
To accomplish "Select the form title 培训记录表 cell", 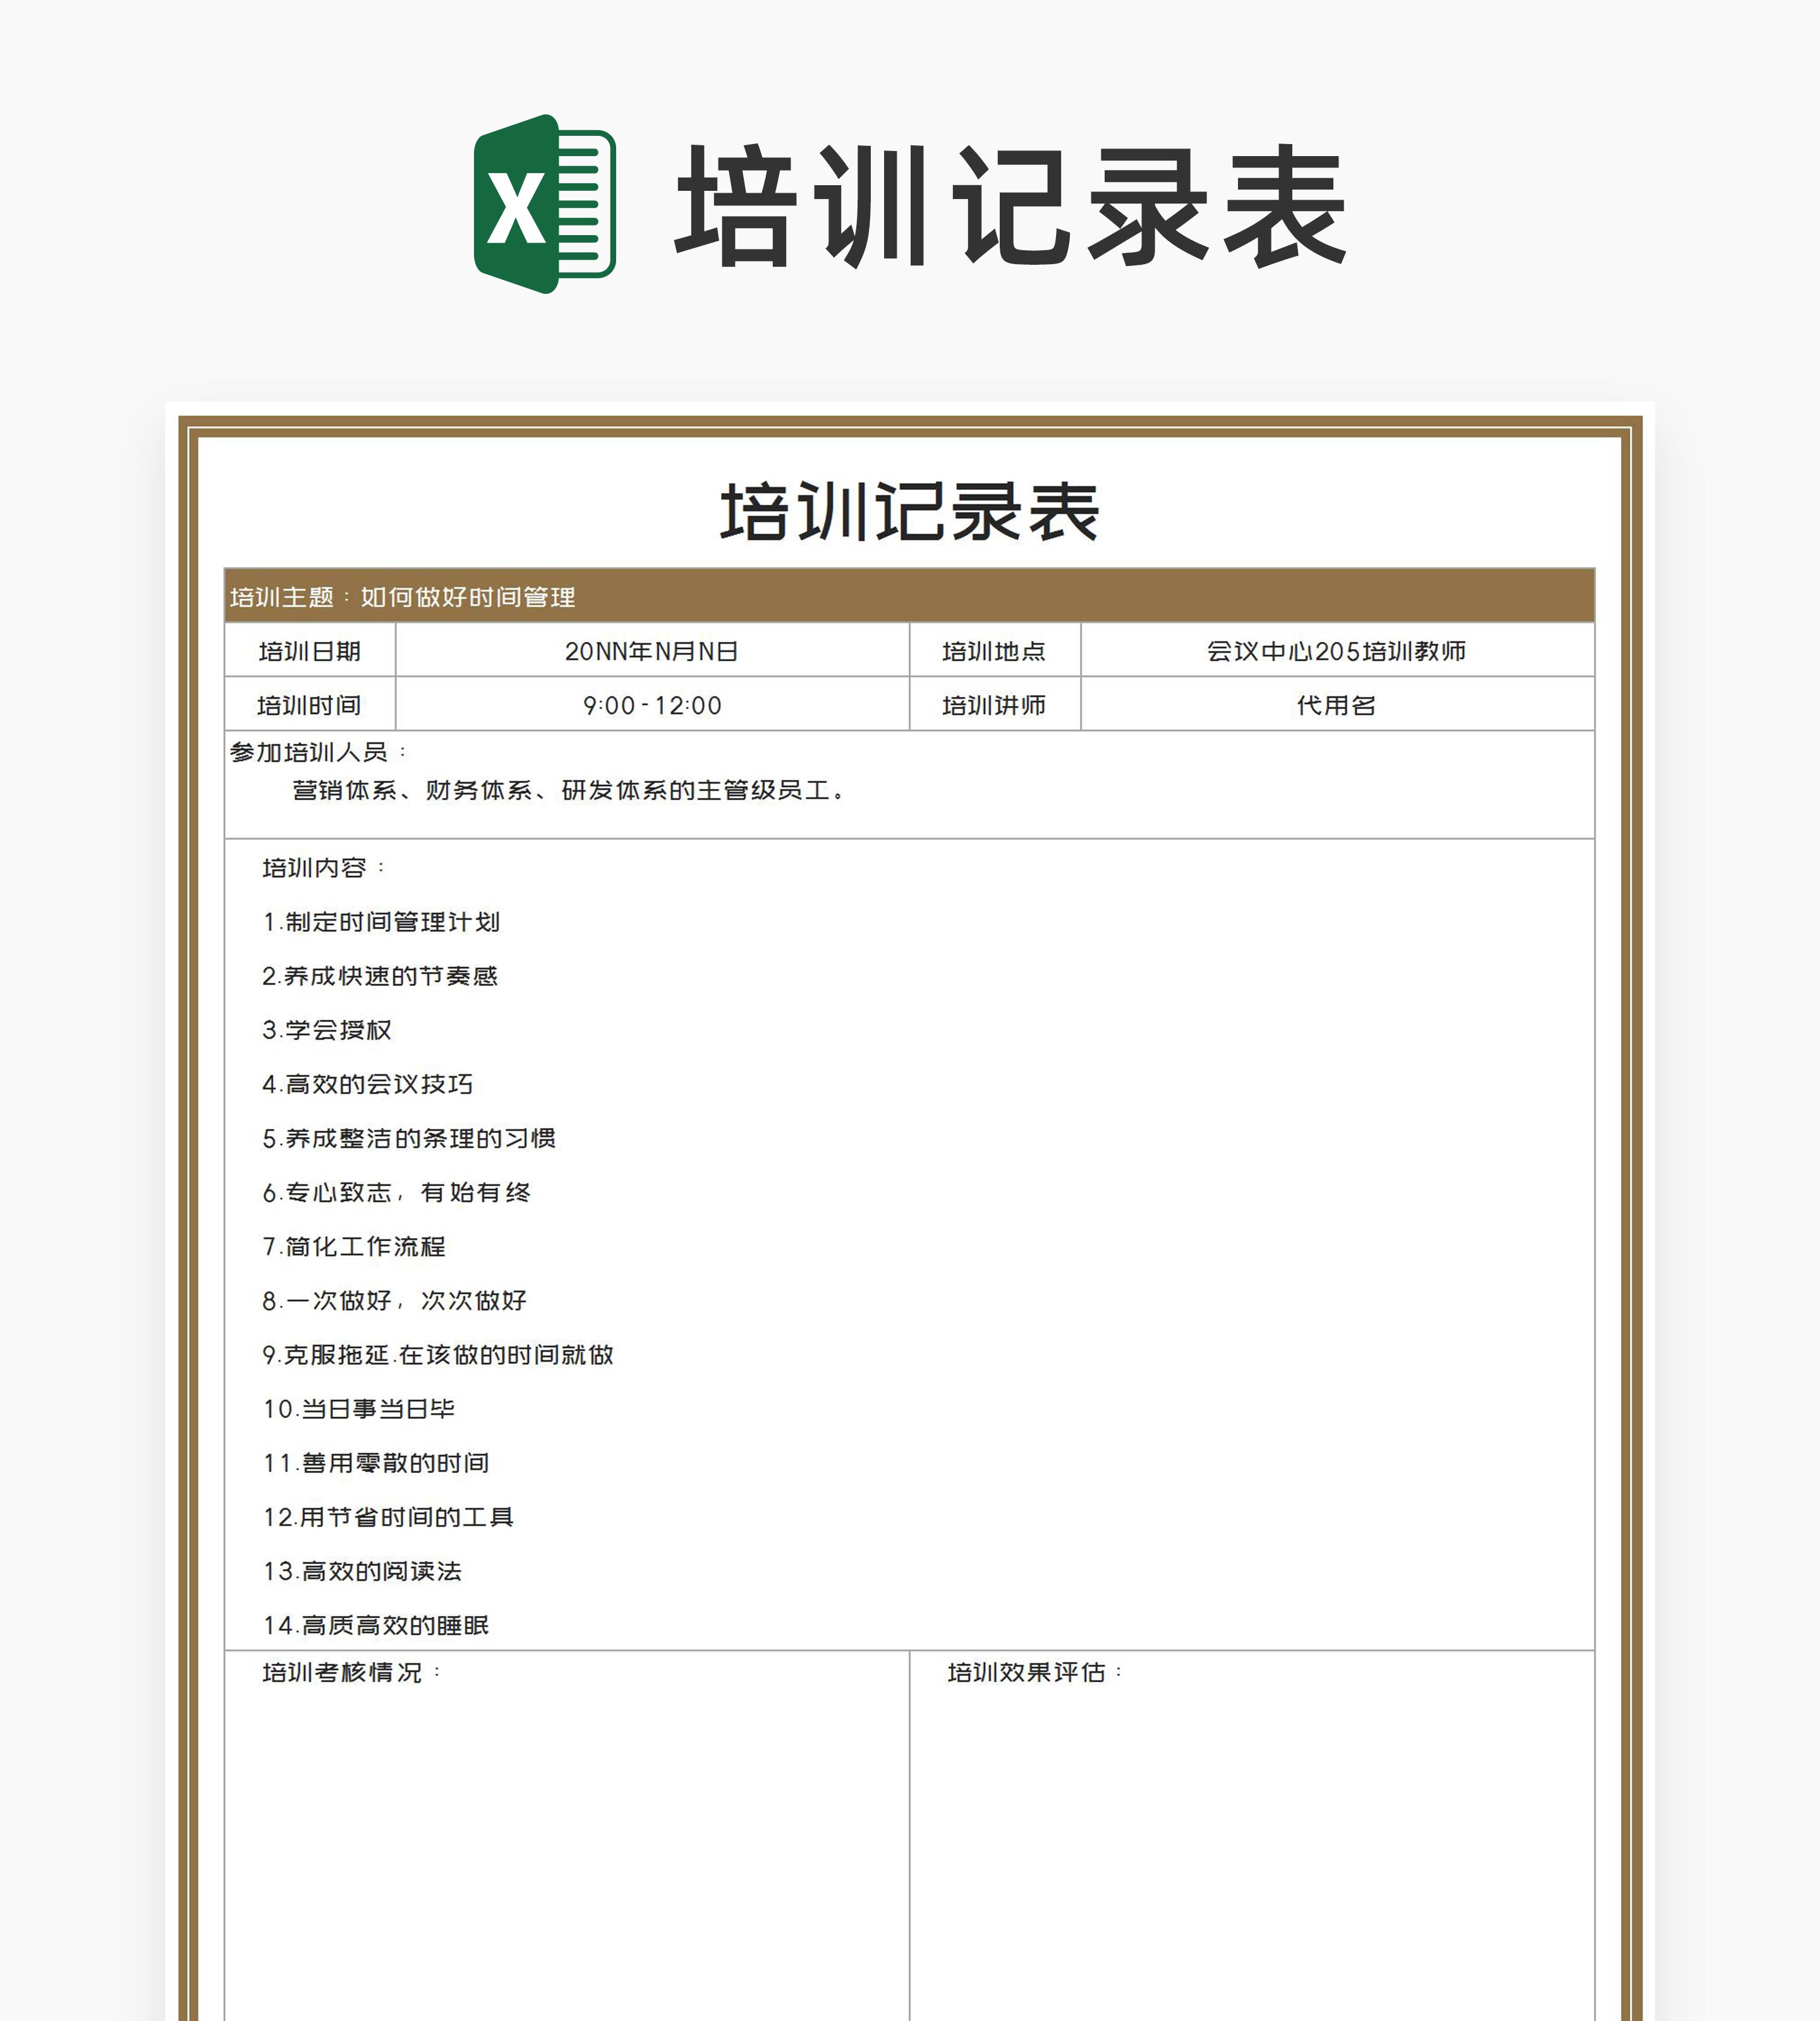I will pyautogui.click(x=909, y=512).
